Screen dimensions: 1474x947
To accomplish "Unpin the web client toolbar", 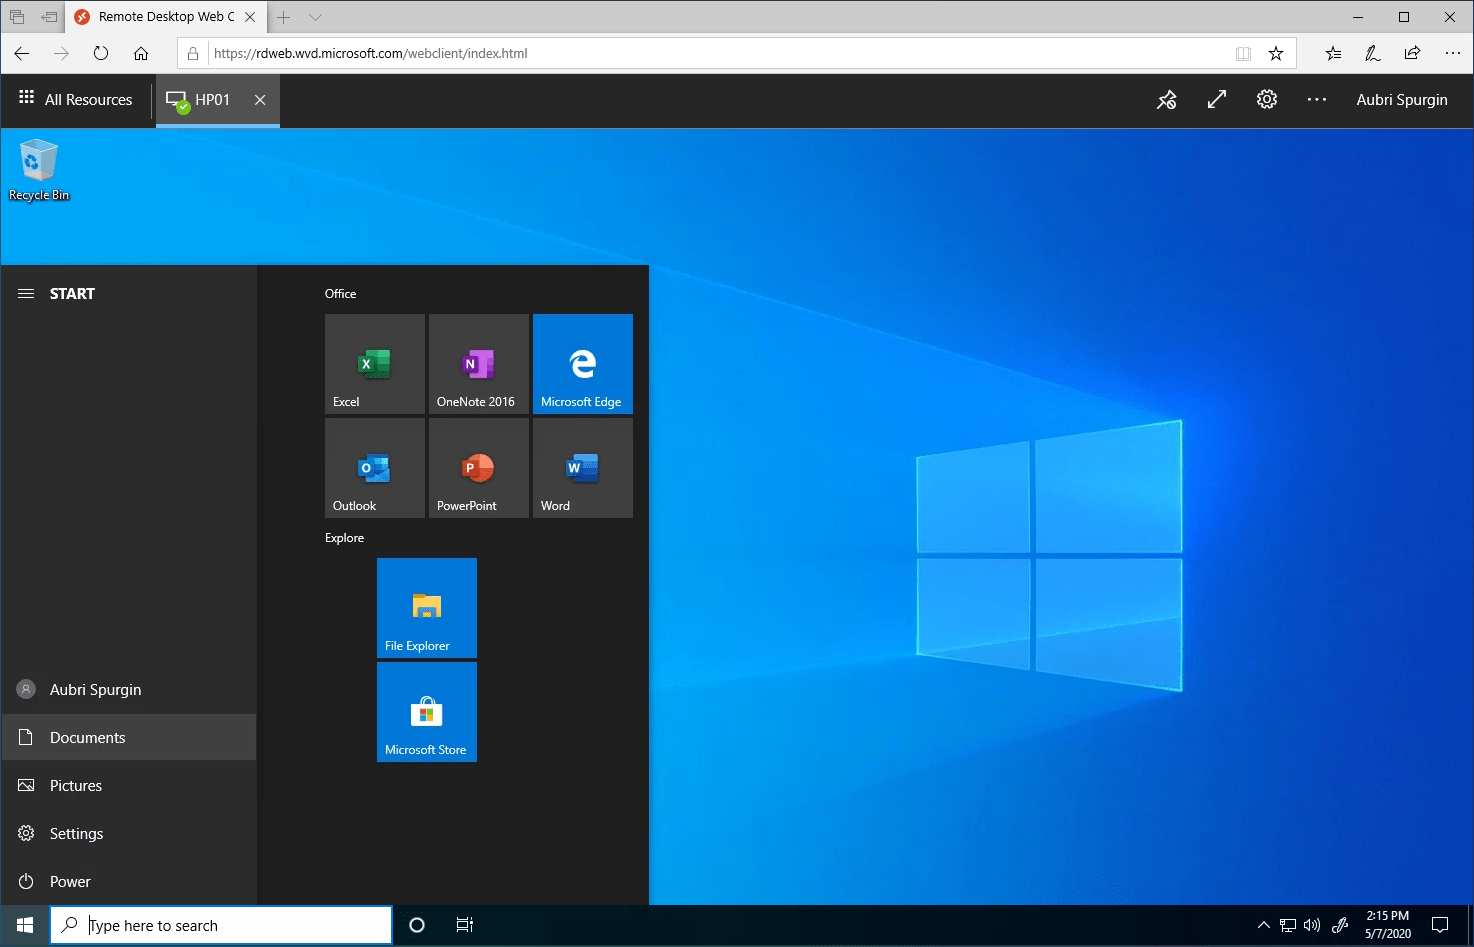I will coord(1167,100).
